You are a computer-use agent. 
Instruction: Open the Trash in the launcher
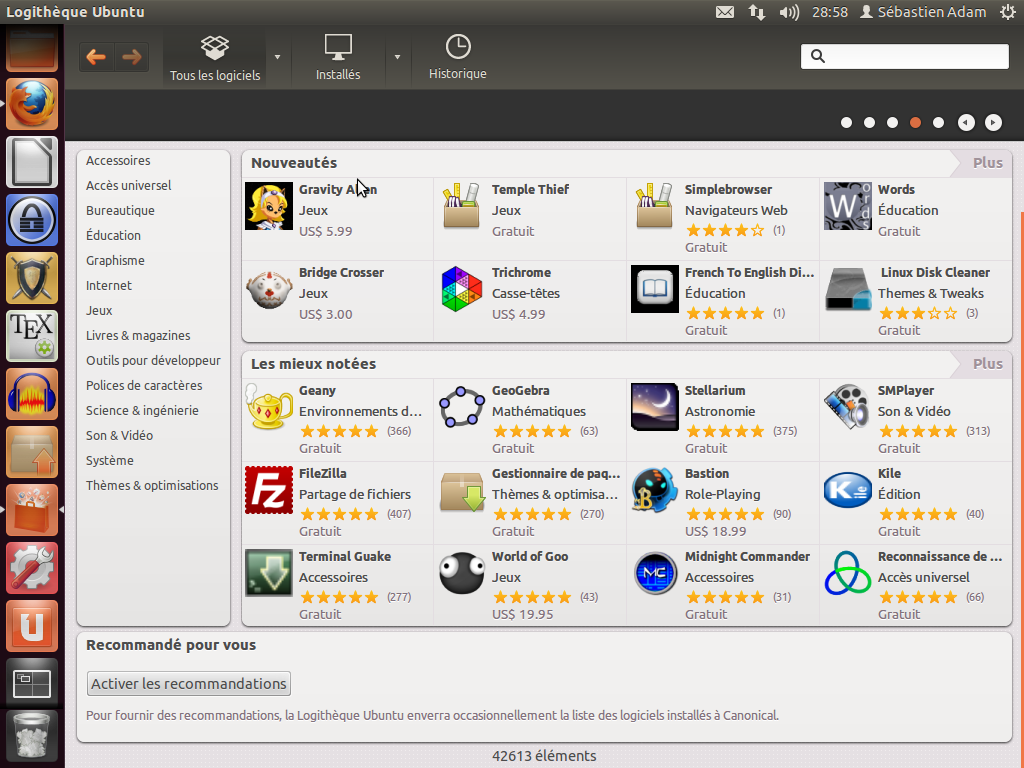click(32, 737)
